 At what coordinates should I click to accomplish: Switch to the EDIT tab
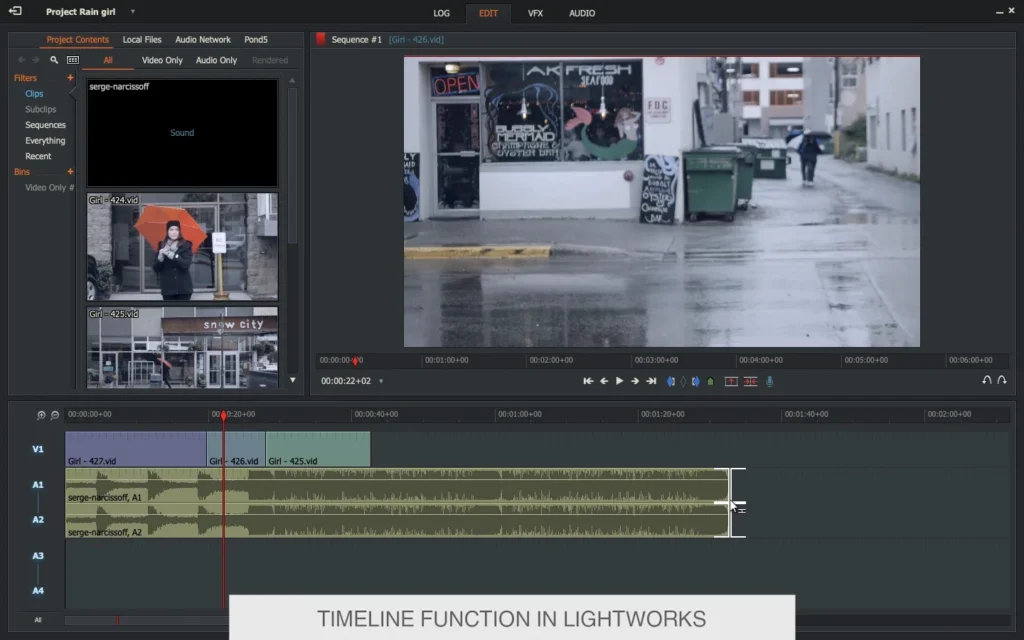pos(488,13)
